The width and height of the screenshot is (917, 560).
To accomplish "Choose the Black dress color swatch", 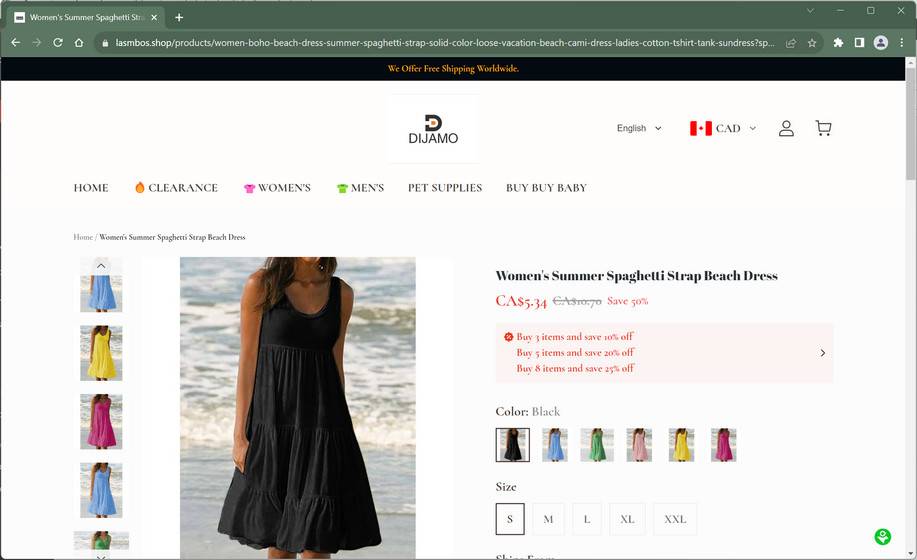I will 513,445.
